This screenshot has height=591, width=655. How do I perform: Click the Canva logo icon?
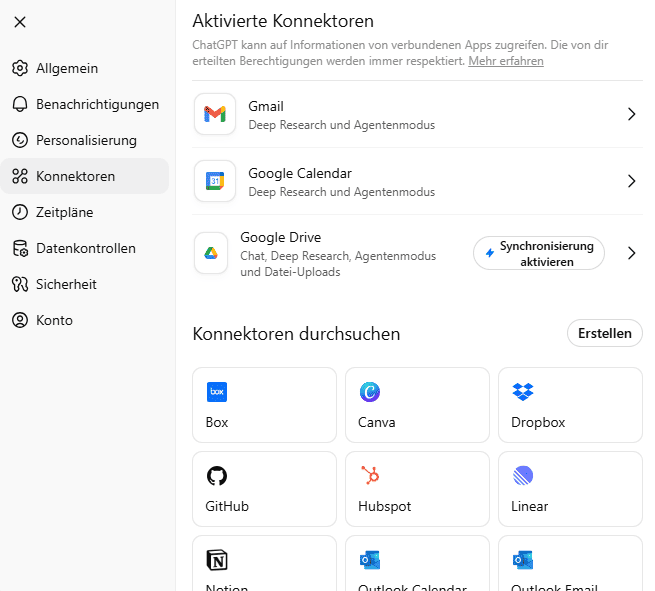click(x=370, y=392)
